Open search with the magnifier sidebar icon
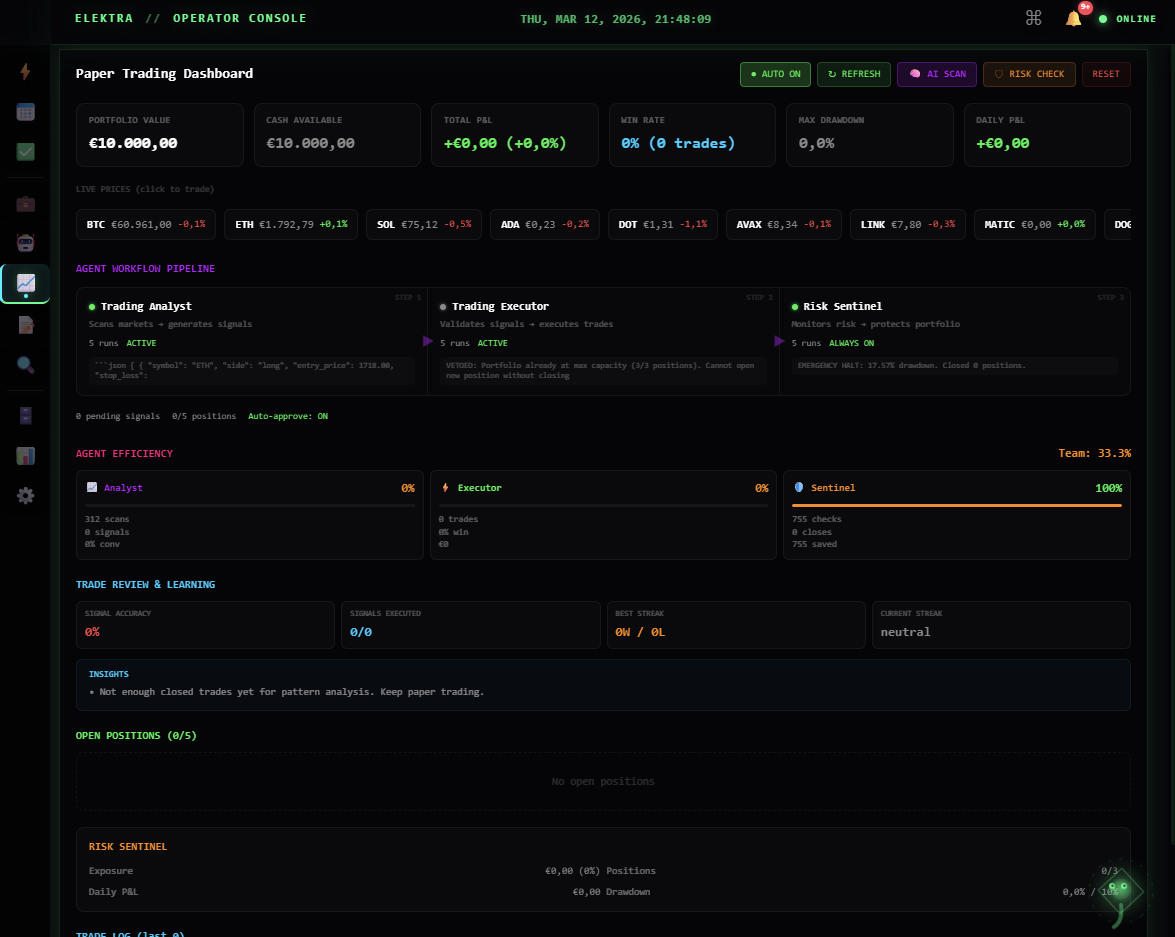1175x937 pixels. (25, 364)
